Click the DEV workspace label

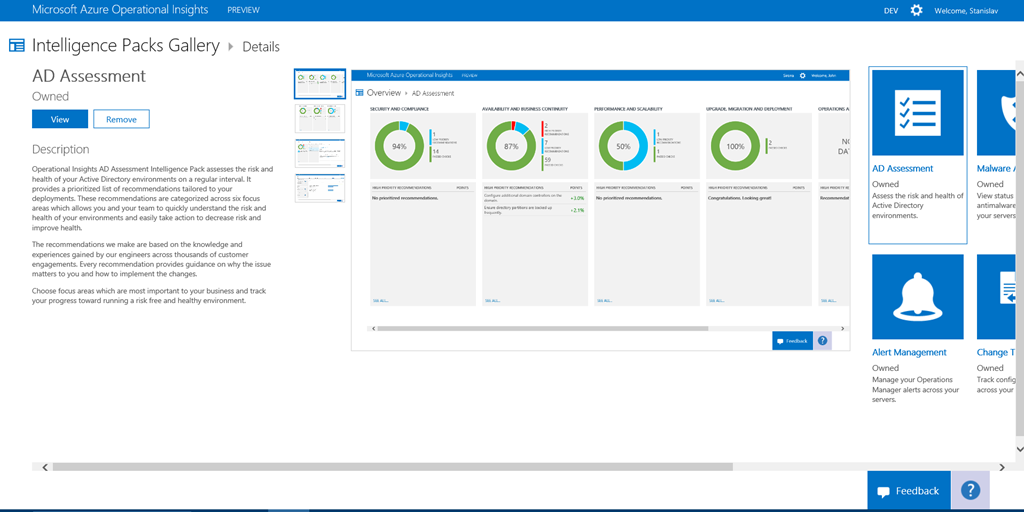[891, 10]
